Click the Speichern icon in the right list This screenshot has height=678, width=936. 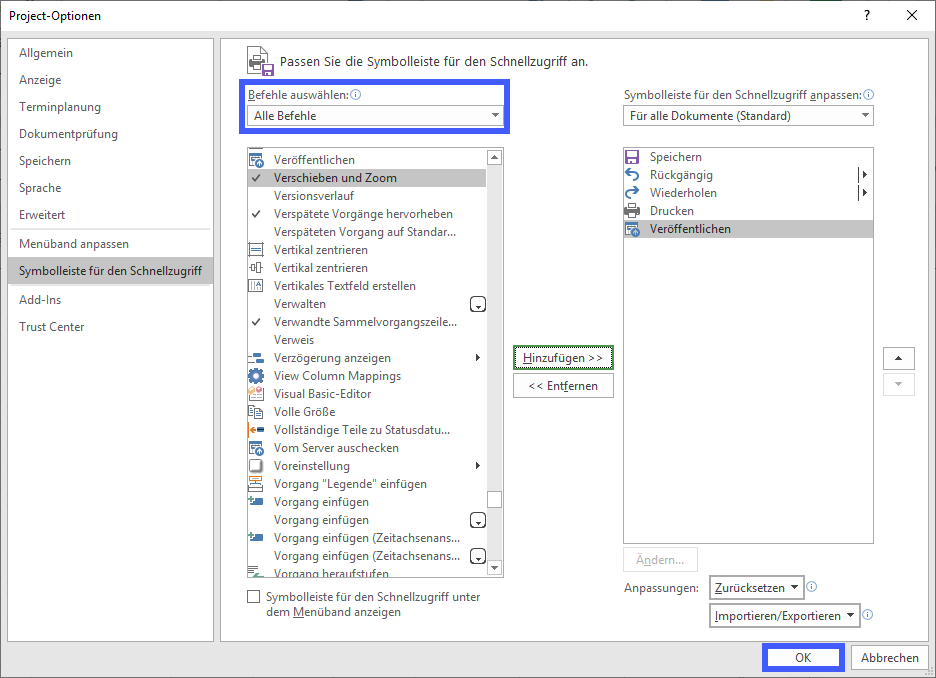click(x=631, y=157)
